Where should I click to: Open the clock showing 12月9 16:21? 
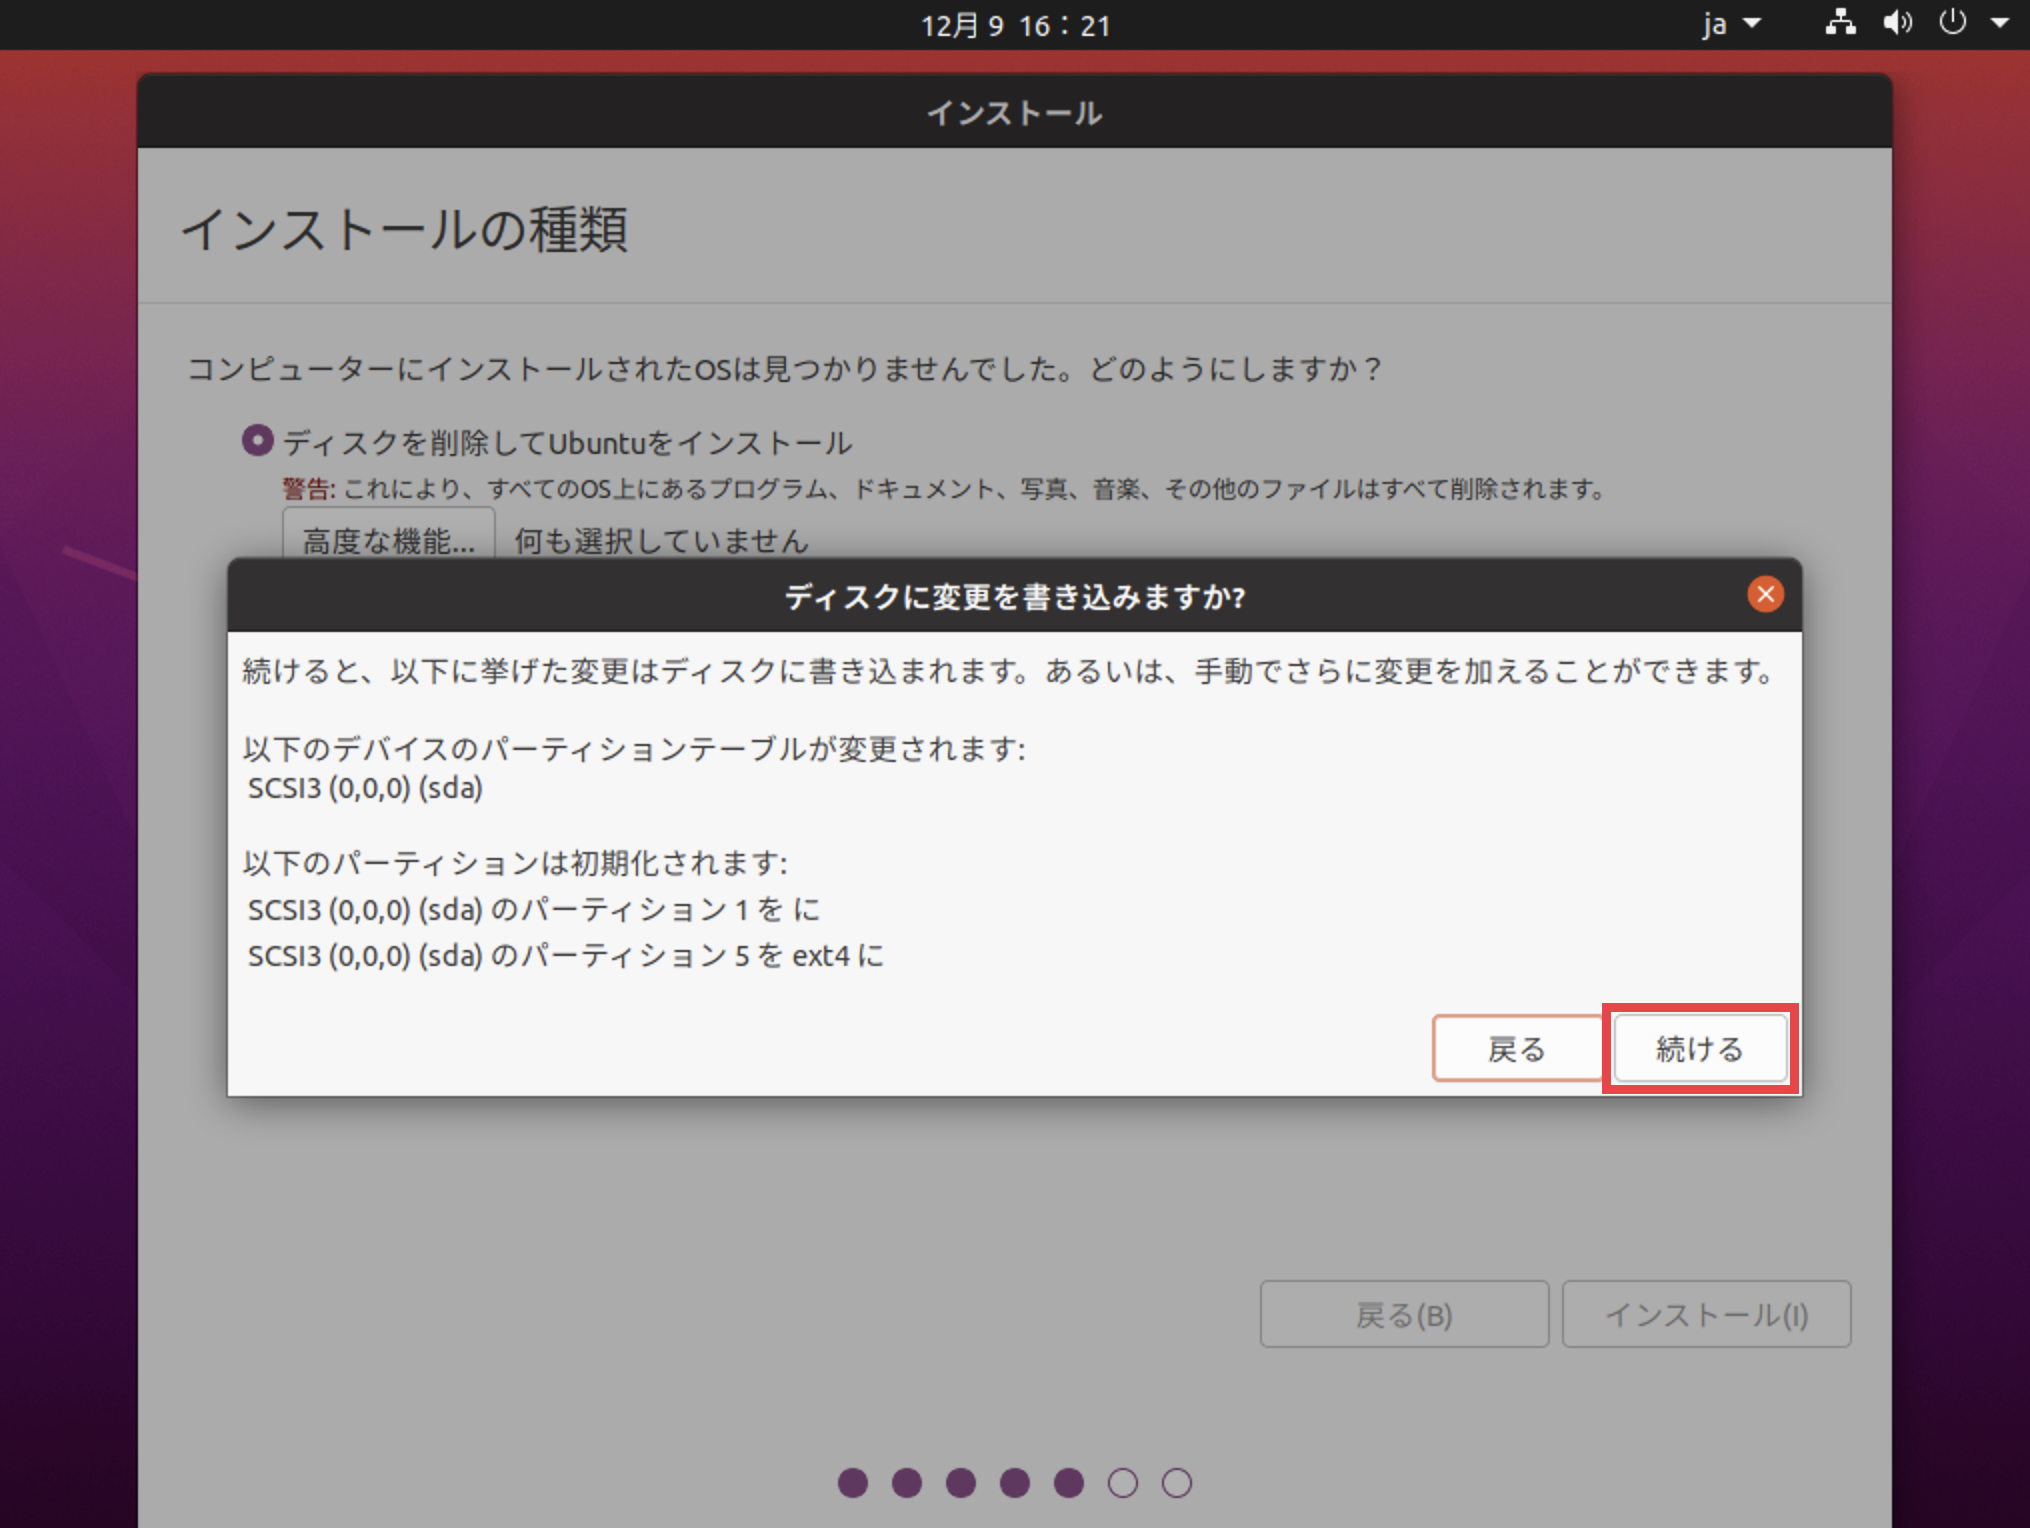point(1015,25)
